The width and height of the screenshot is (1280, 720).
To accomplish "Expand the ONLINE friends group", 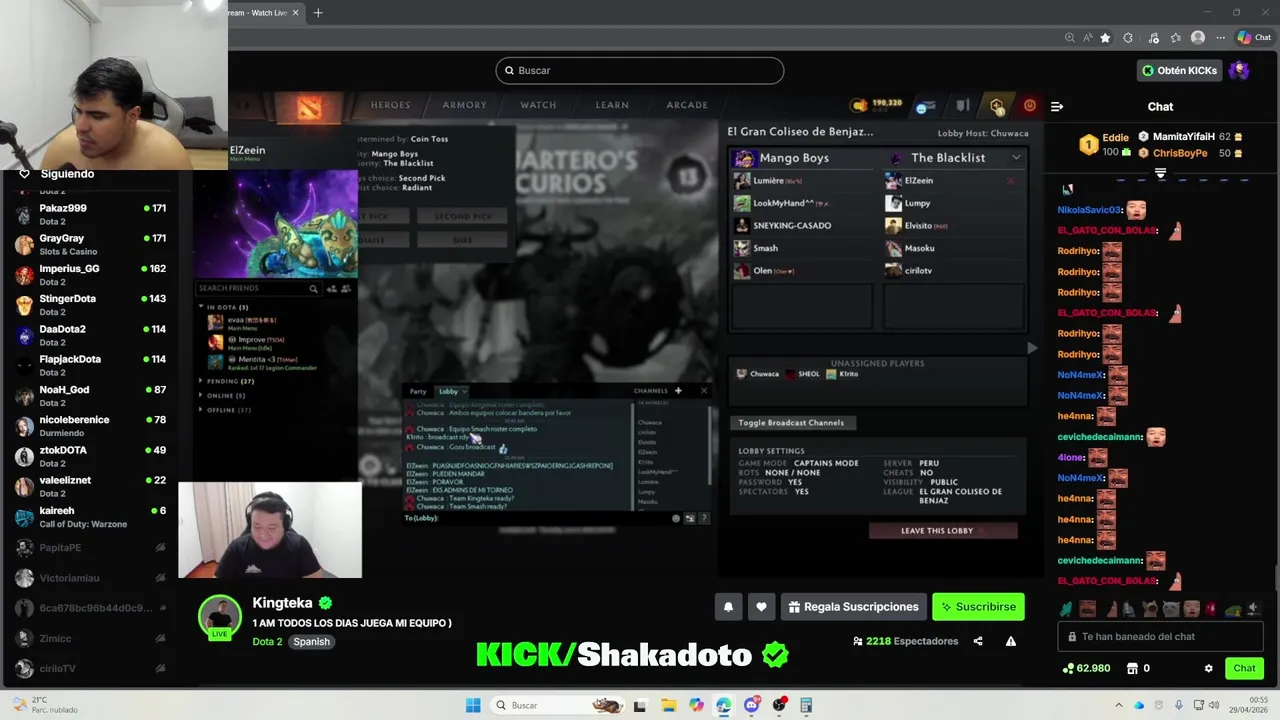I will pos(201,395).
